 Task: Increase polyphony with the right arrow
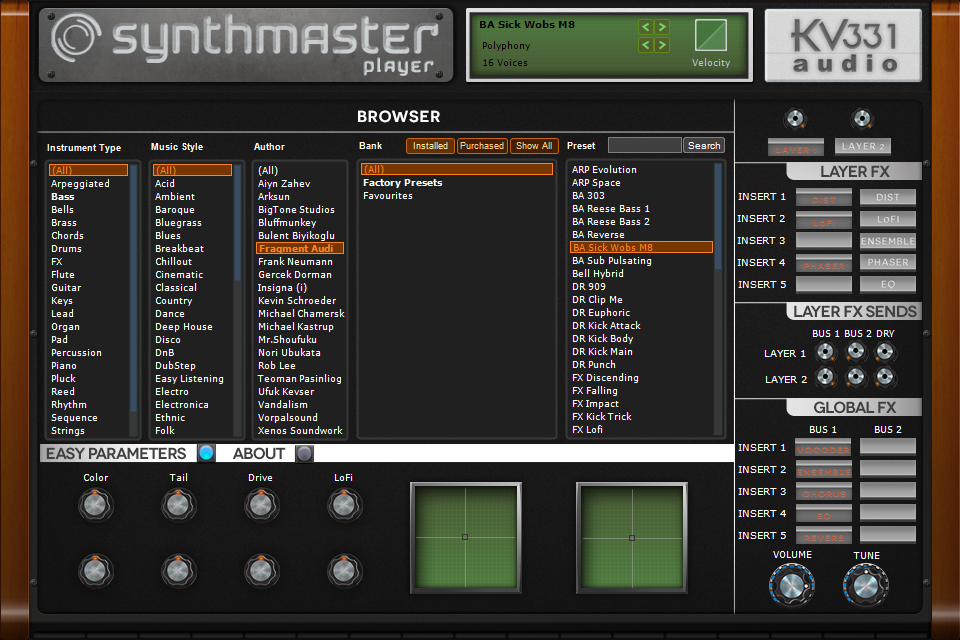pos(662,45)
